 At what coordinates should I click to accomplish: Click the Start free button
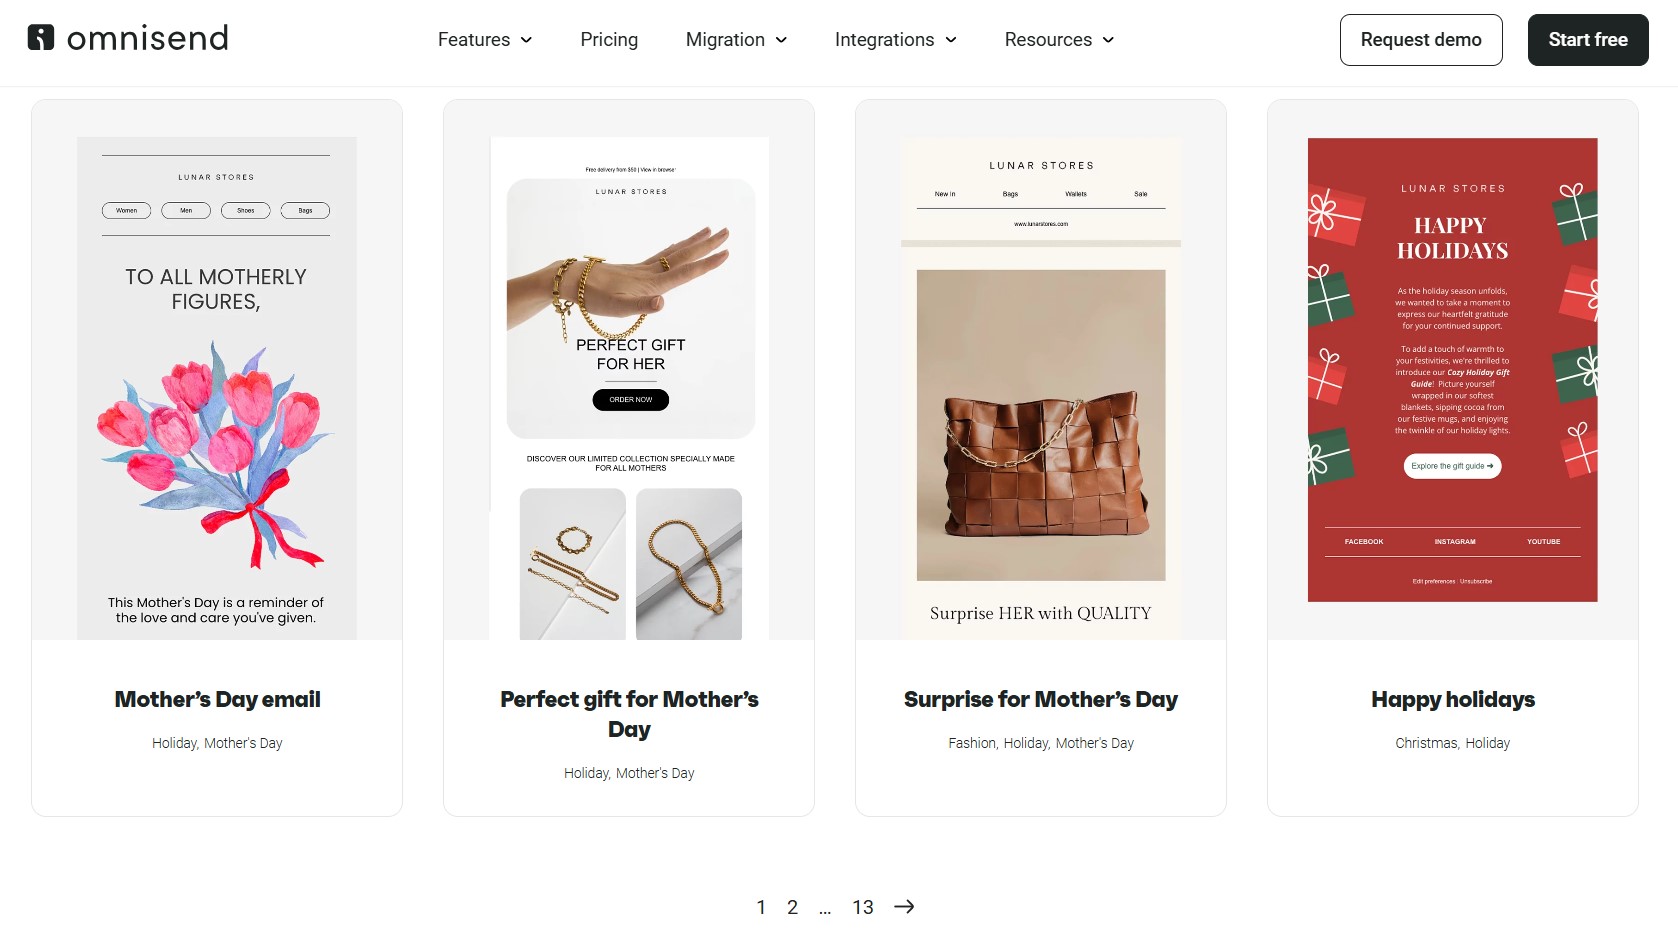click(x=1588, y=40)
